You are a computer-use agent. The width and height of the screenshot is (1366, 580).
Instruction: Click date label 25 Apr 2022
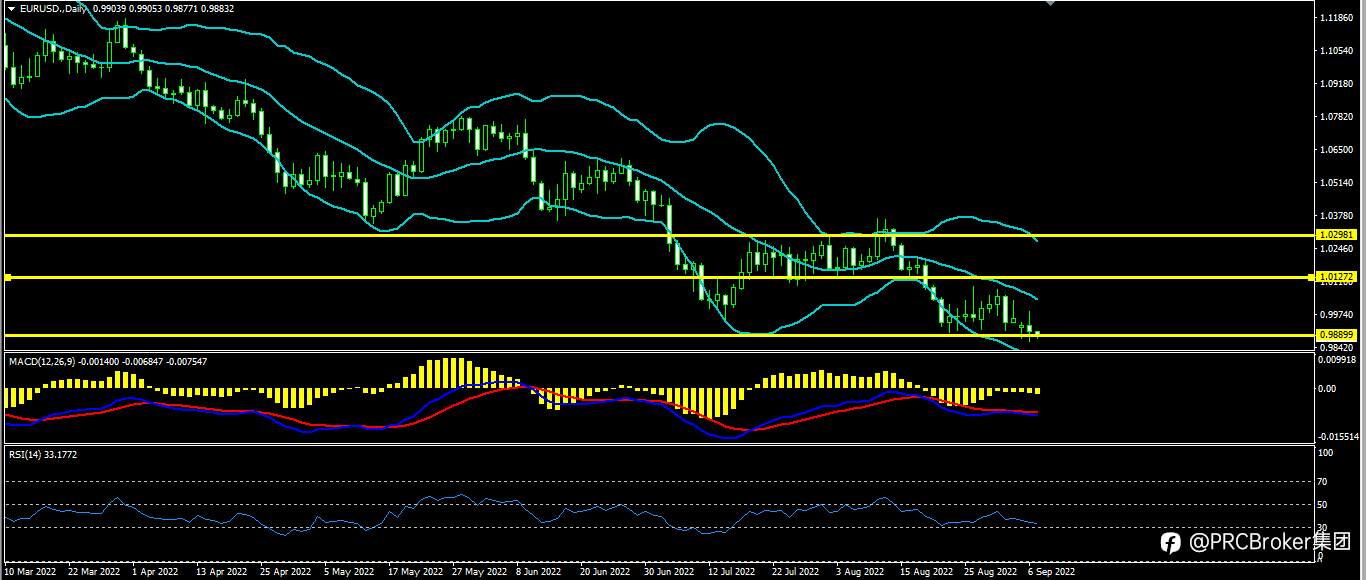click(x=285, y=572)
